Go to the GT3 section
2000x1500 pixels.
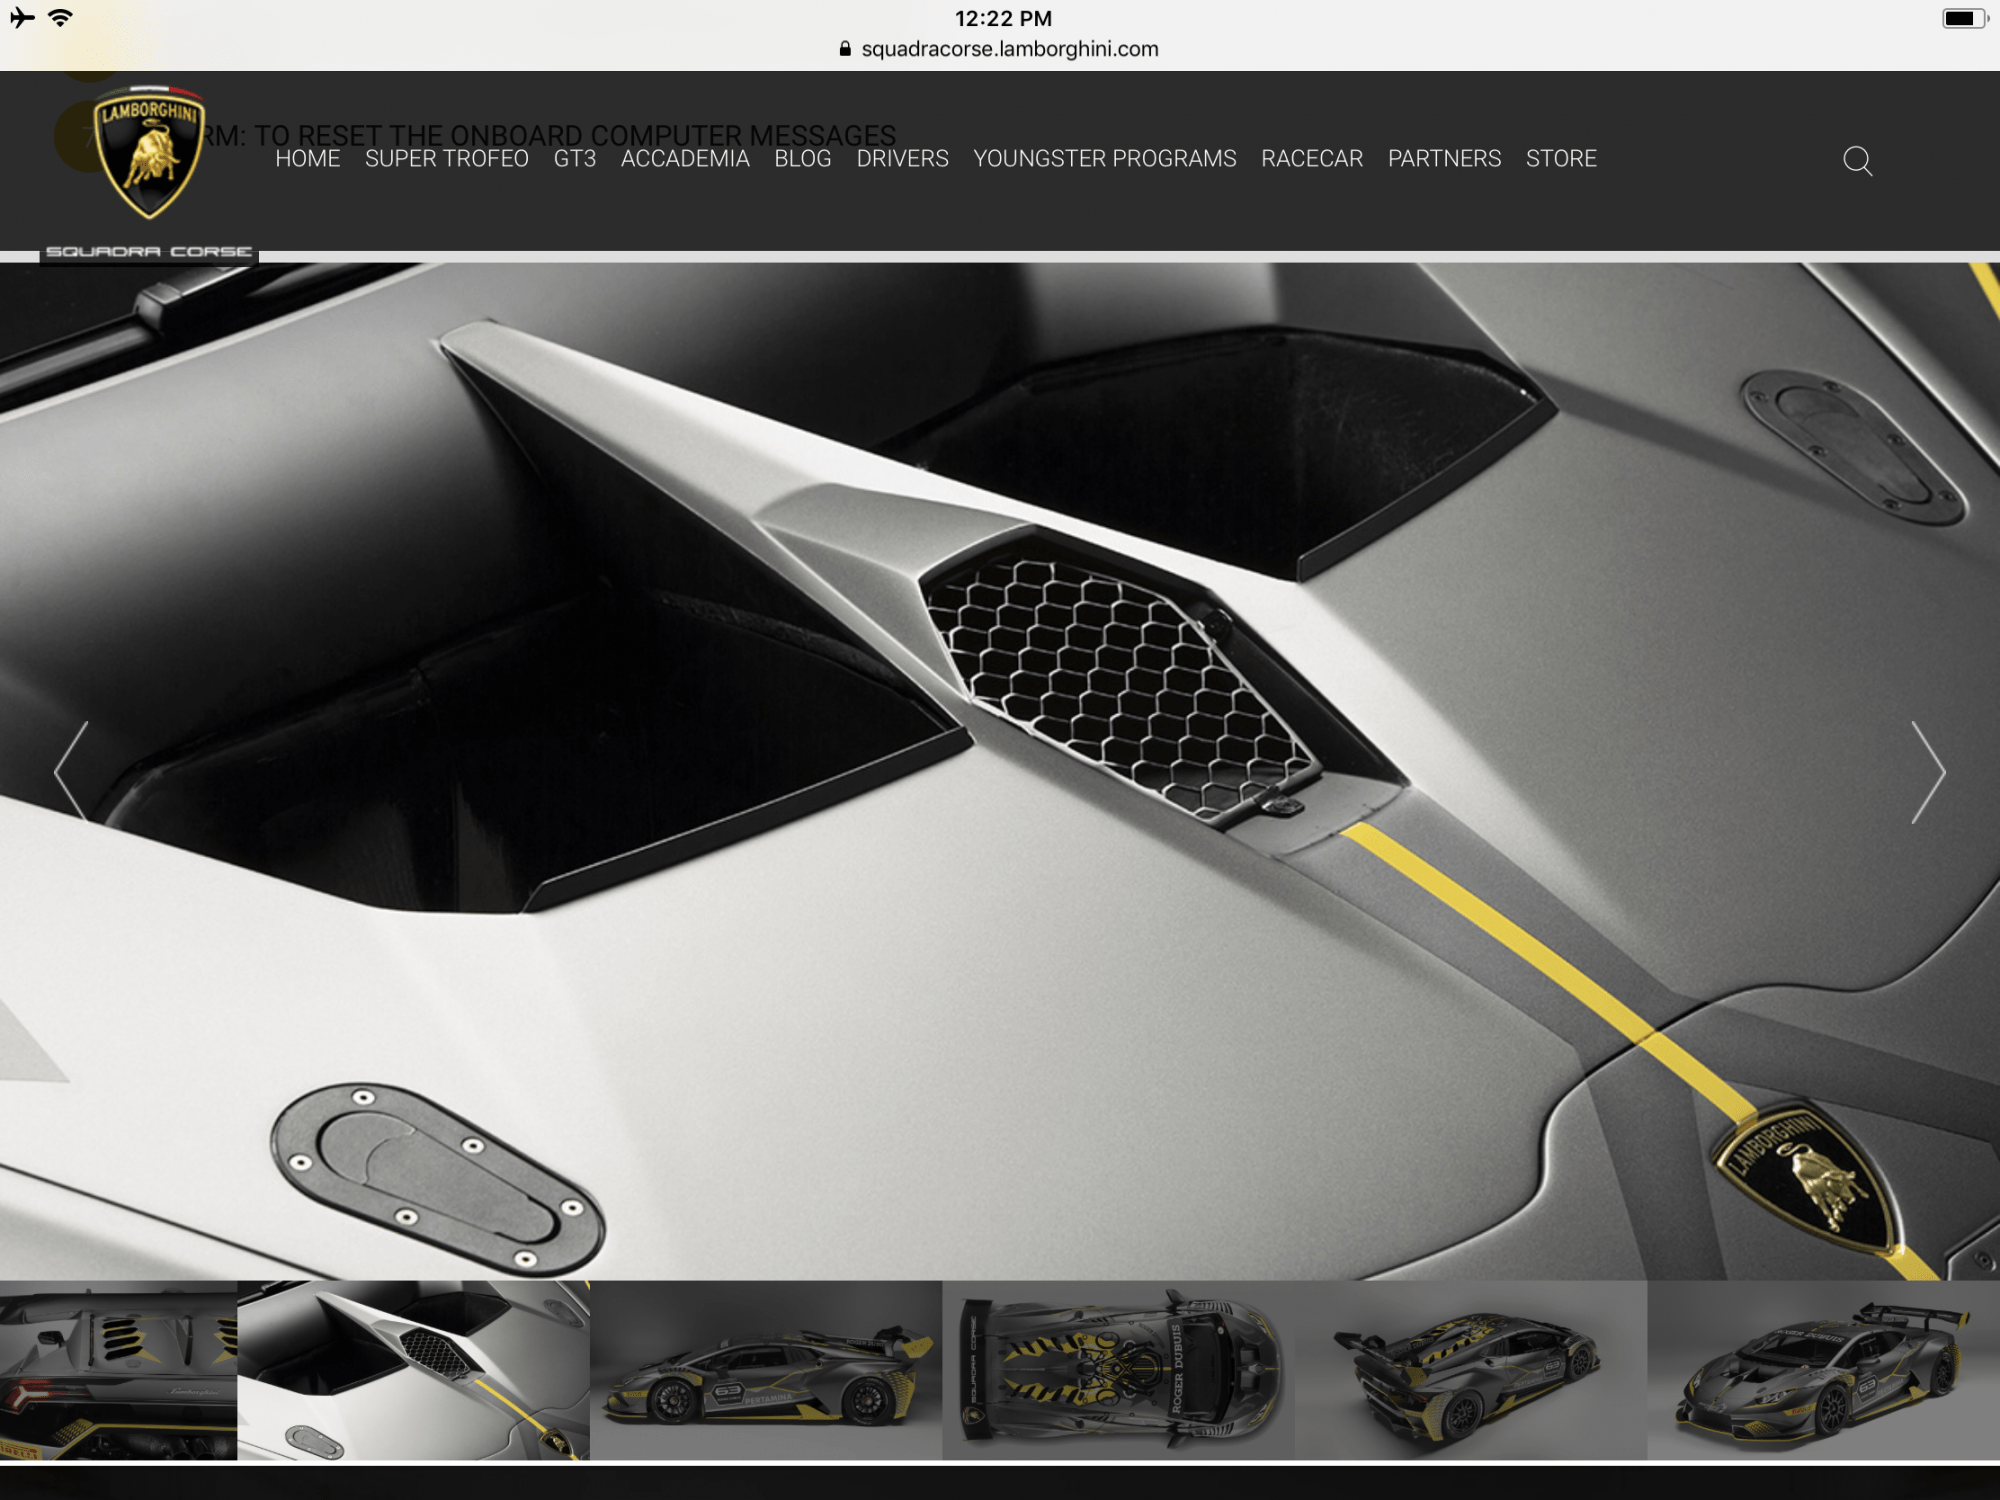[574, 159]
